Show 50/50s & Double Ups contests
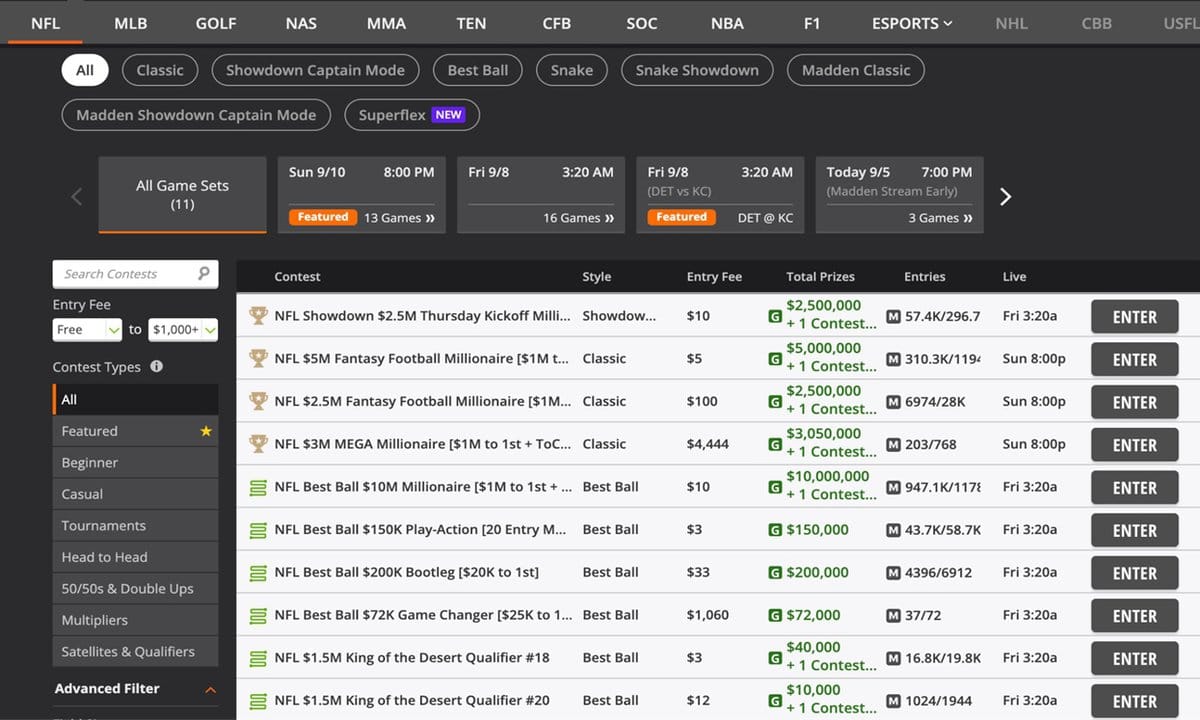 click(135, 589)
